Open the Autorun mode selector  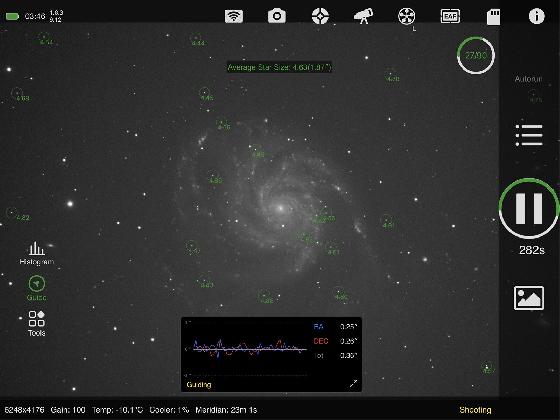(x=528, y=79)
